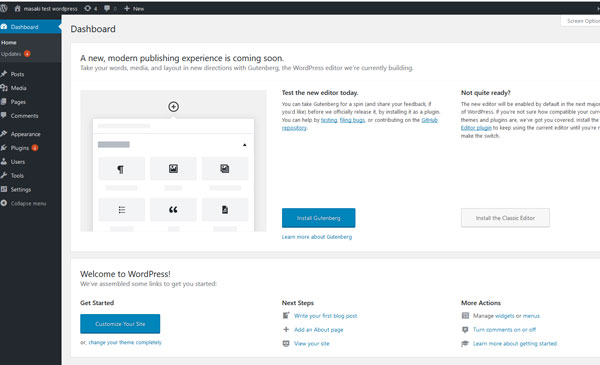
Task: Click the Pages icon in sidebar
Action: (4, 101)
